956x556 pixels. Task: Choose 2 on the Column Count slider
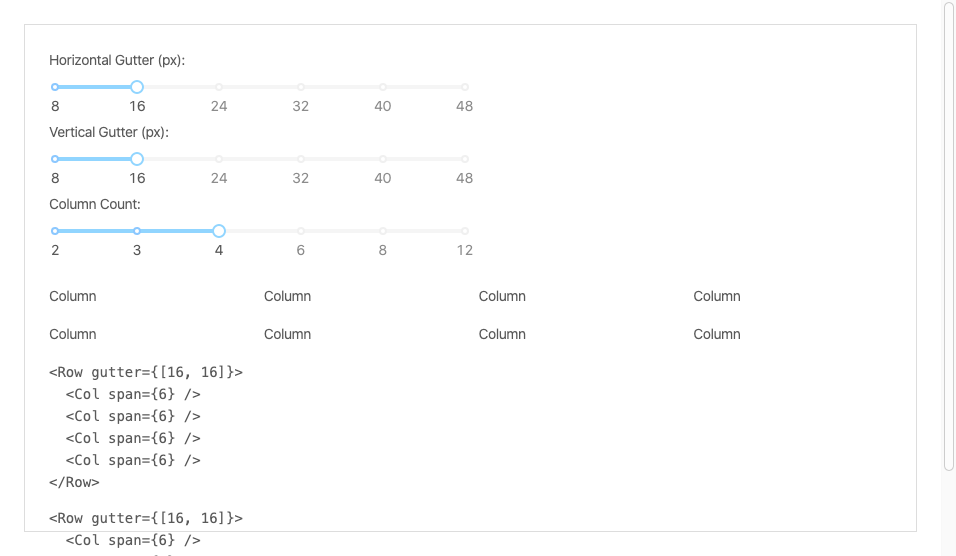55,231
